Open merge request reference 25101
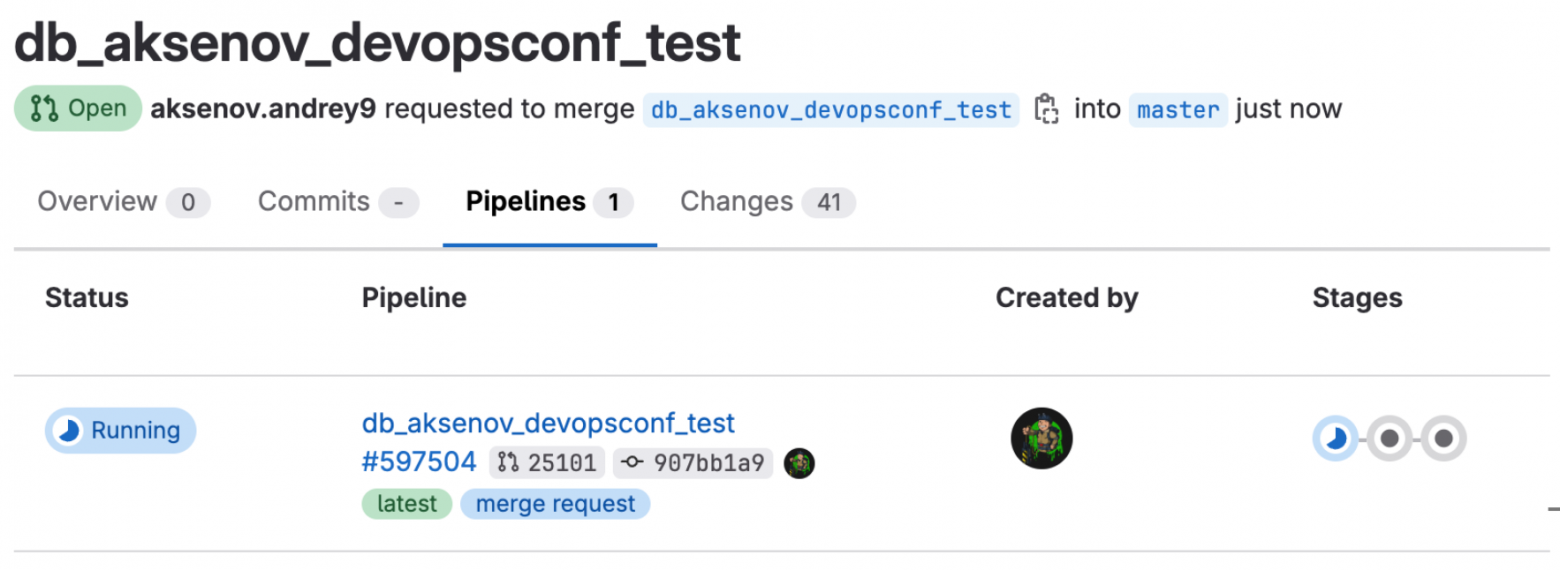 pyautogui.click(x=549, y=463)
